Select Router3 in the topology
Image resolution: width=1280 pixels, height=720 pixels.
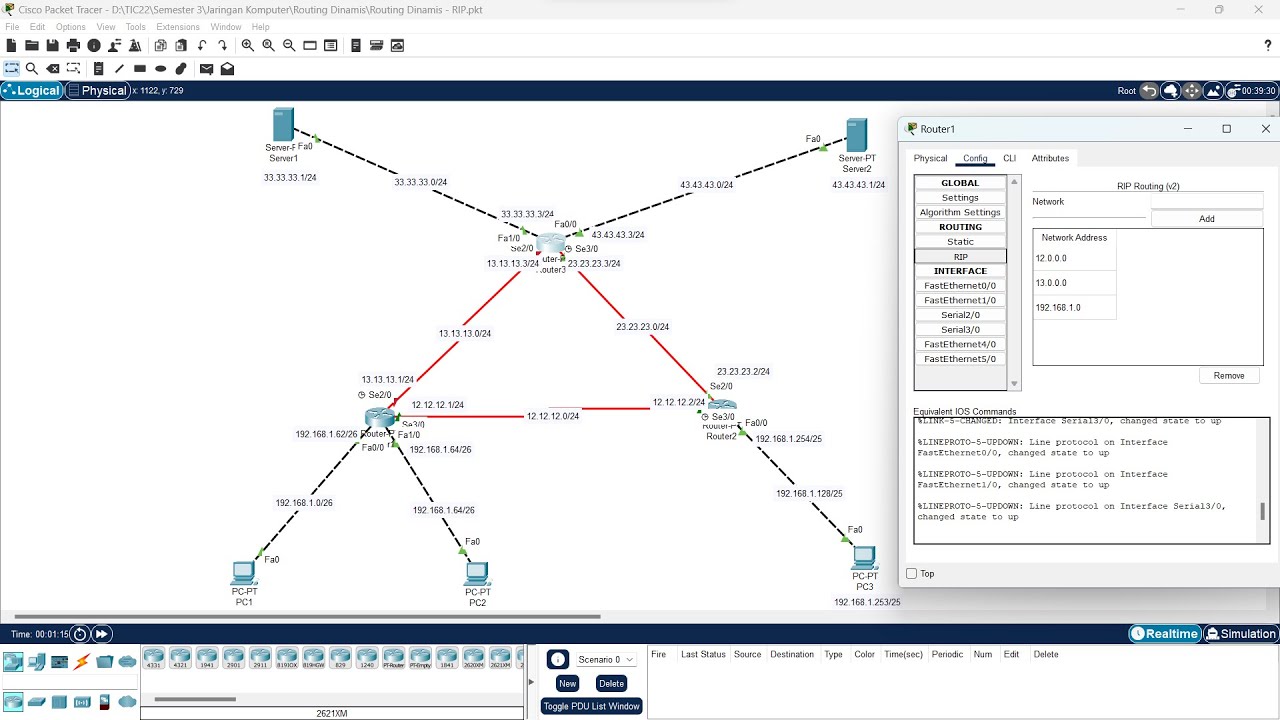551,245
